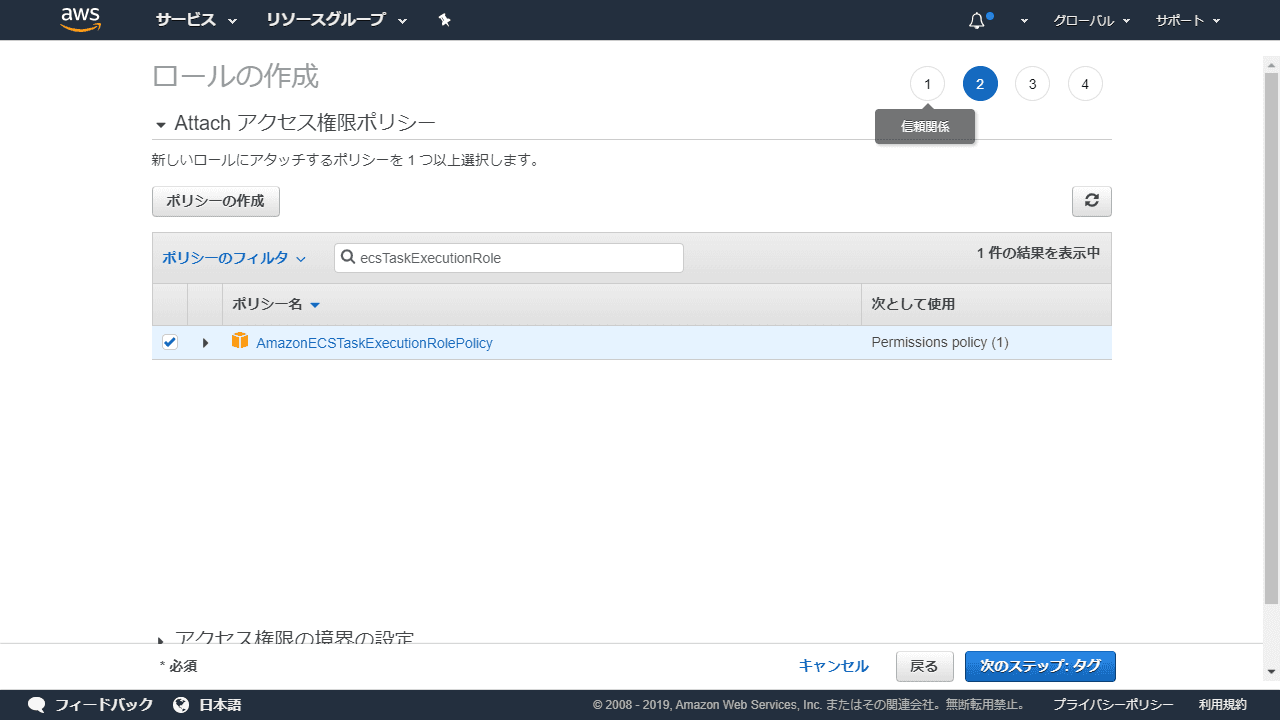Viewport: 1280px width, 720px height.
Task: Click the AWS logo
Action: click(x=81, y=19)
